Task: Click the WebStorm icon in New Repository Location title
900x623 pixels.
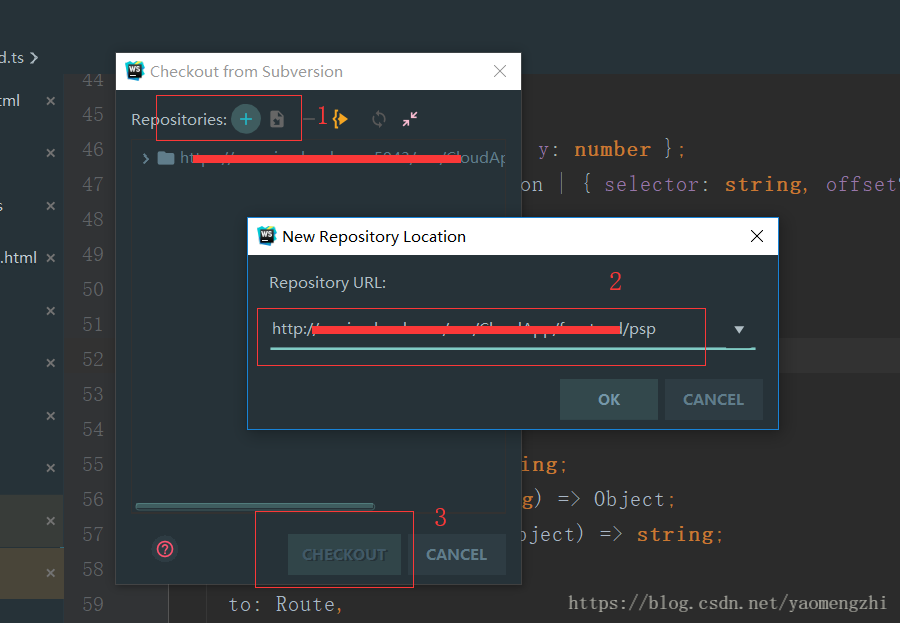Action: 267,236
